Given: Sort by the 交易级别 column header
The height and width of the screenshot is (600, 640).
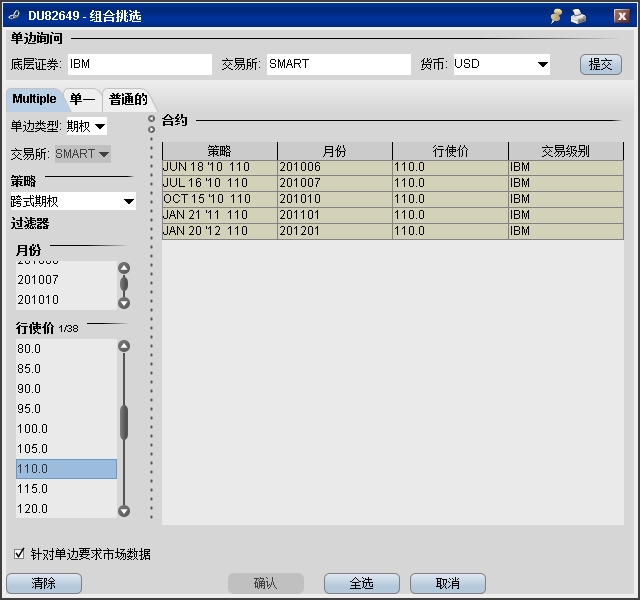Looking at the screenshot, I should point(566,151).
